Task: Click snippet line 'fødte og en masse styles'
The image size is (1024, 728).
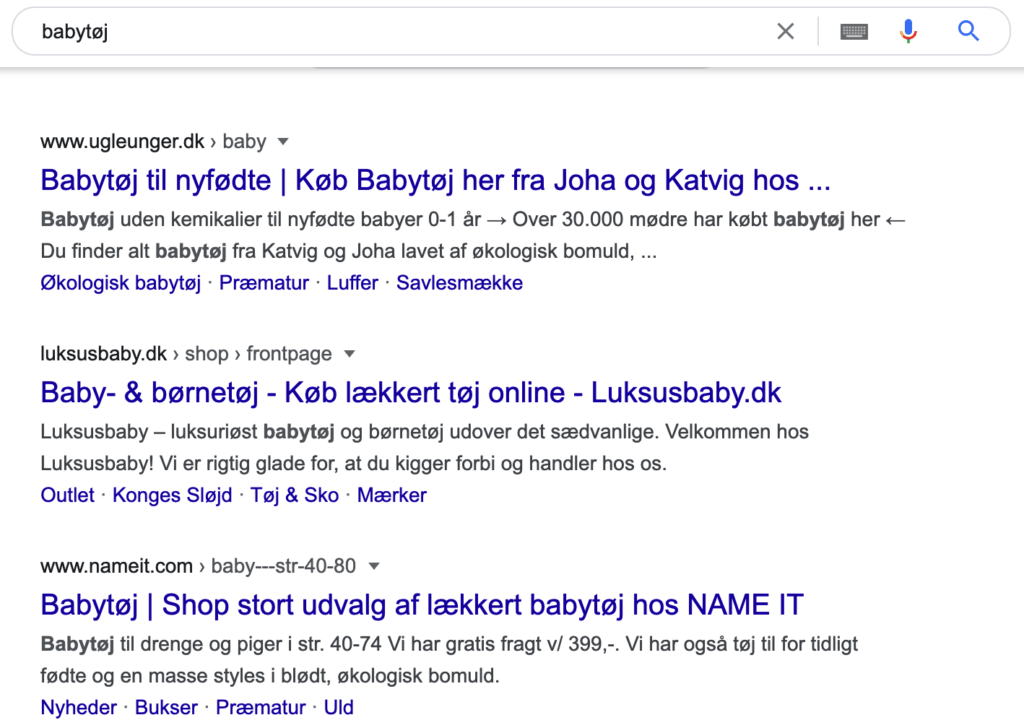Action: coord(270,676)
